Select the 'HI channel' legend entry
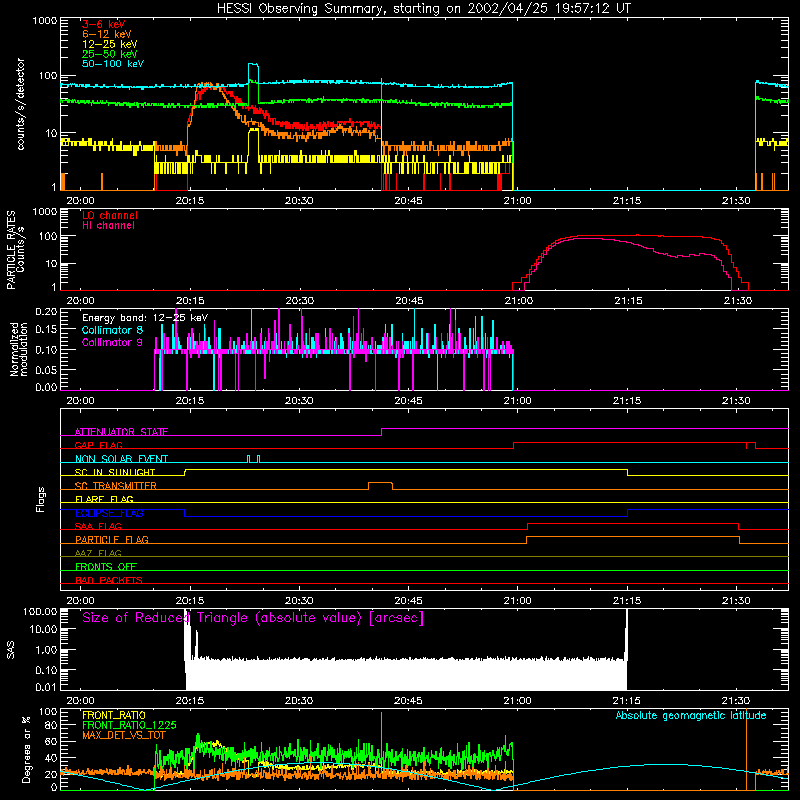 (x=108, y=226)
